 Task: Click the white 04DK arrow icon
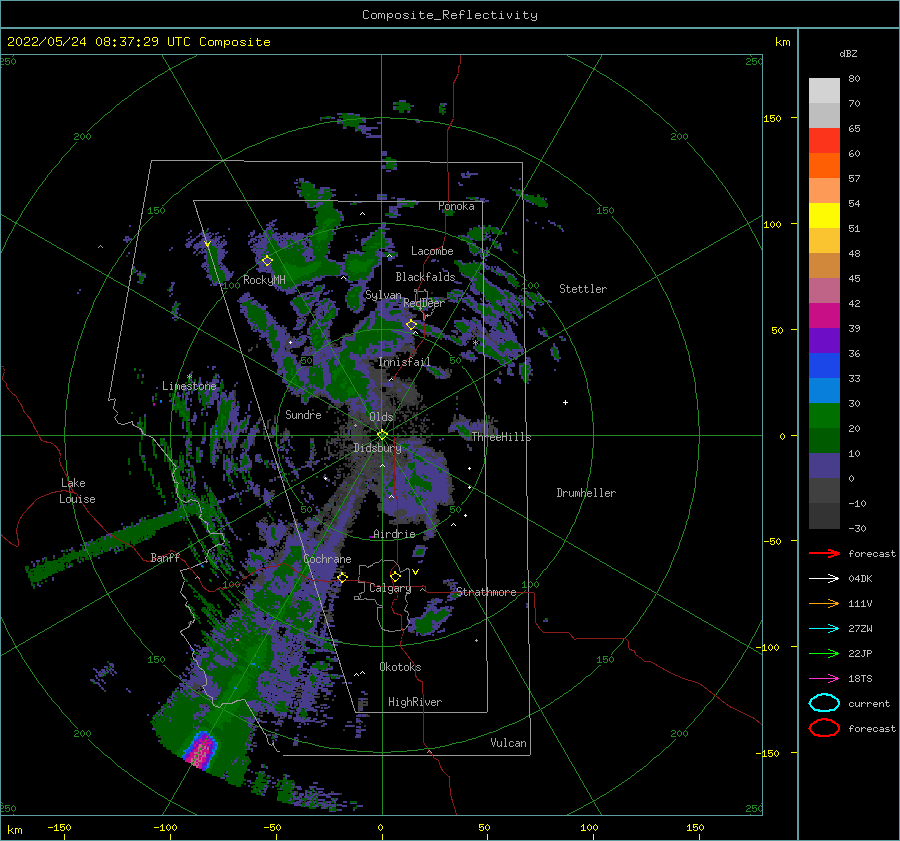click(824, 579)
